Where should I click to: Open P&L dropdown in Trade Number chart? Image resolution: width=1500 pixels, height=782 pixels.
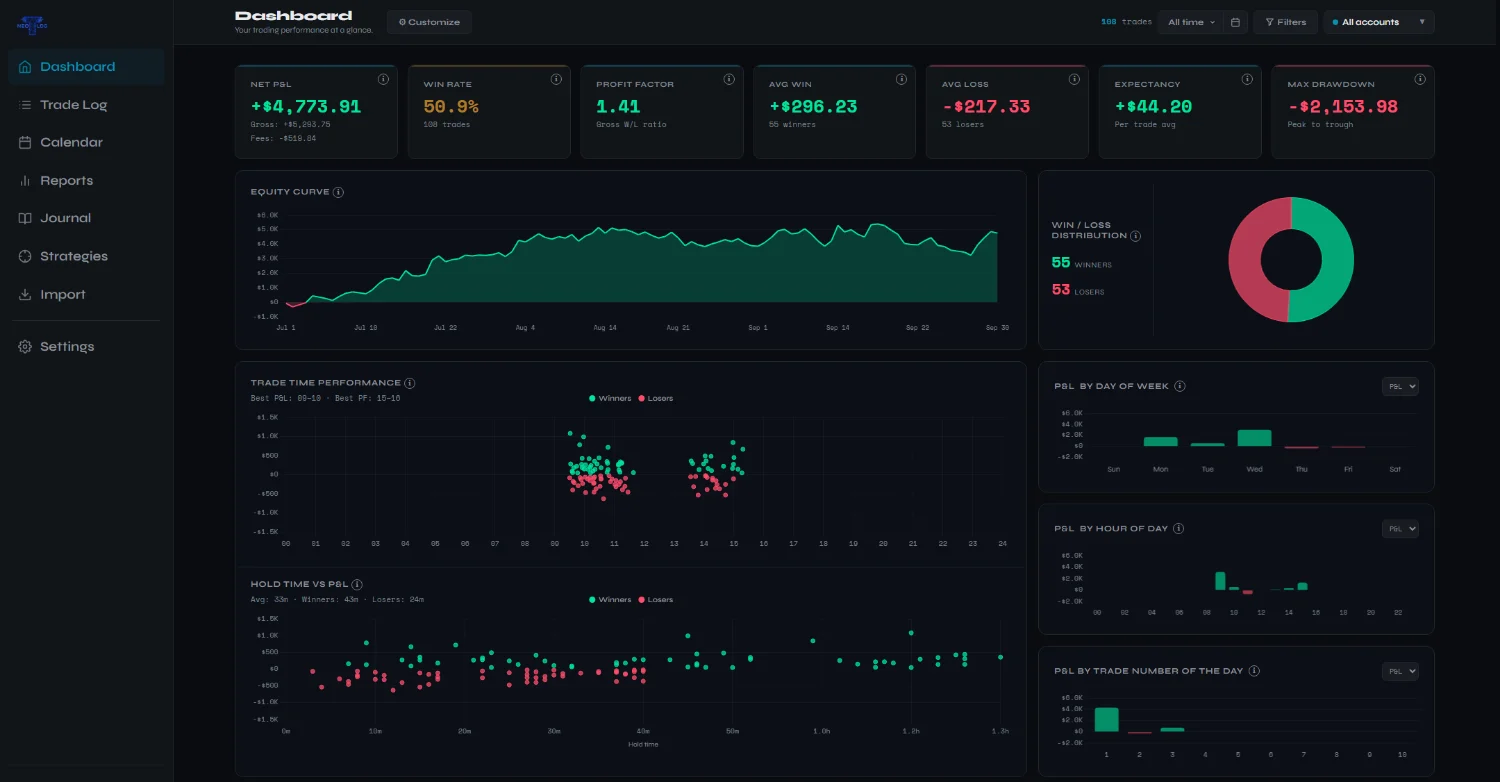click(1400, 672)
